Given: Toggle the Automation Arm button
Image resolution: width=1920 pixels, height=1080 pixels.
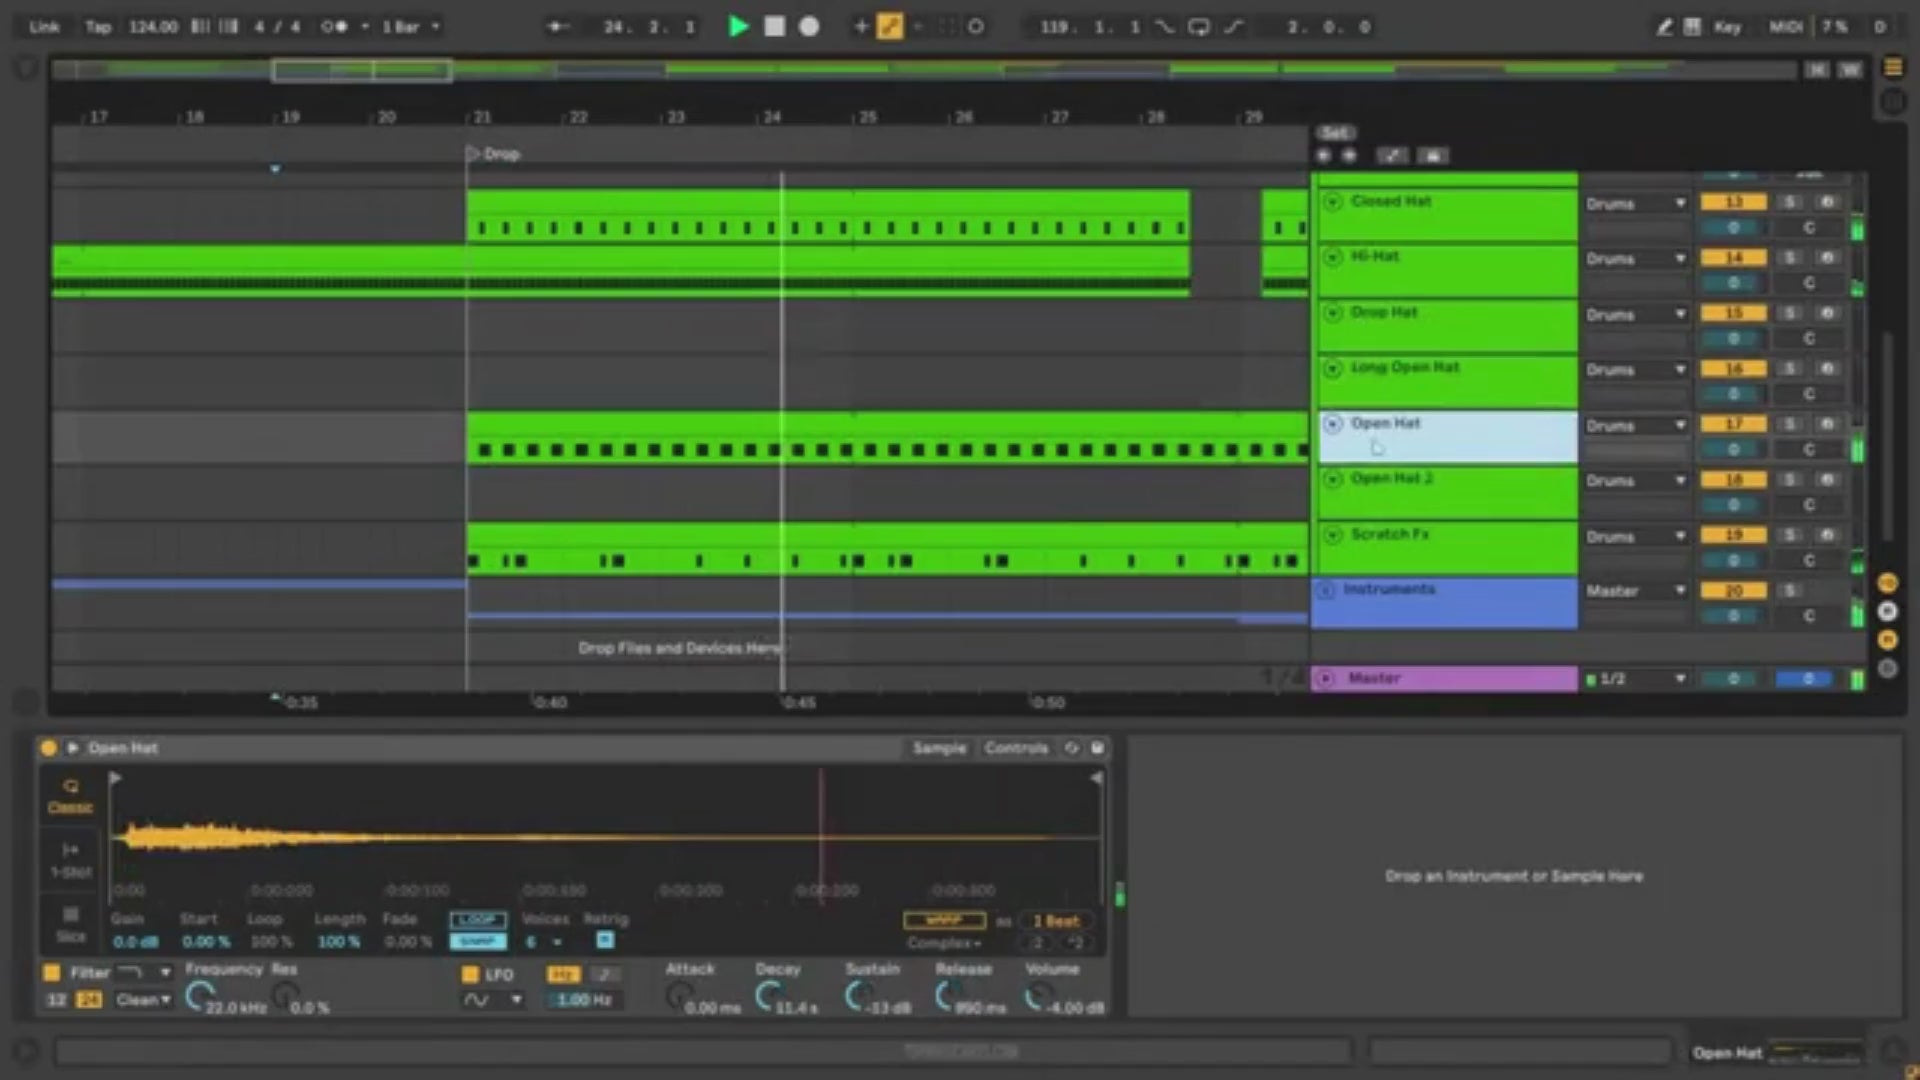Looking at the screenshot, I should pyautogui.click(x=889, y=27).
